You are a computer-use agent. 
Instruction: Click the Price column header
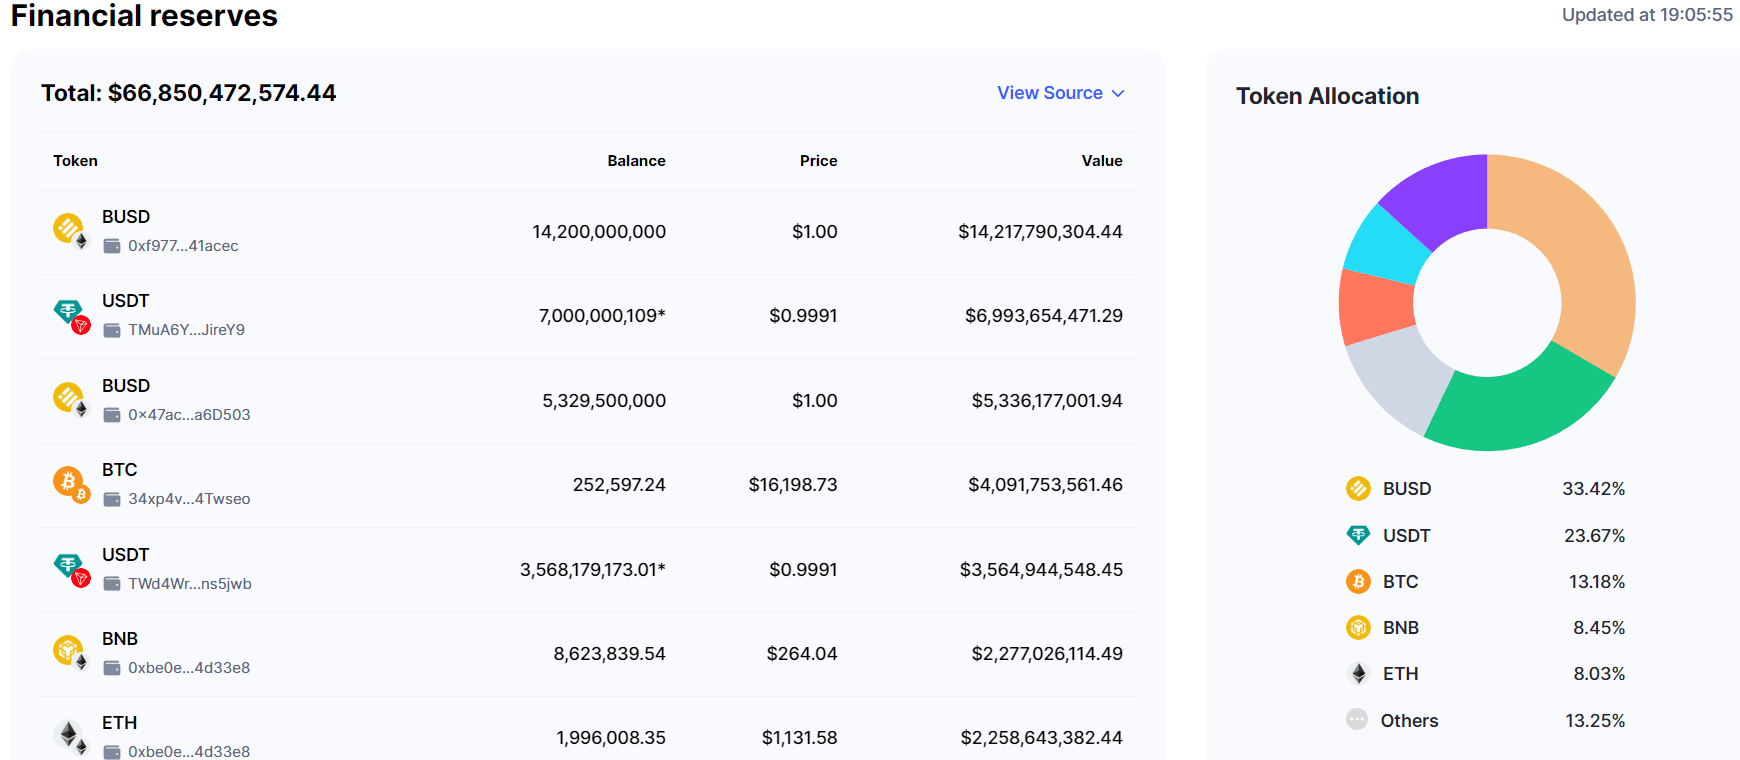pyautogui.click(x=818, y=161)
